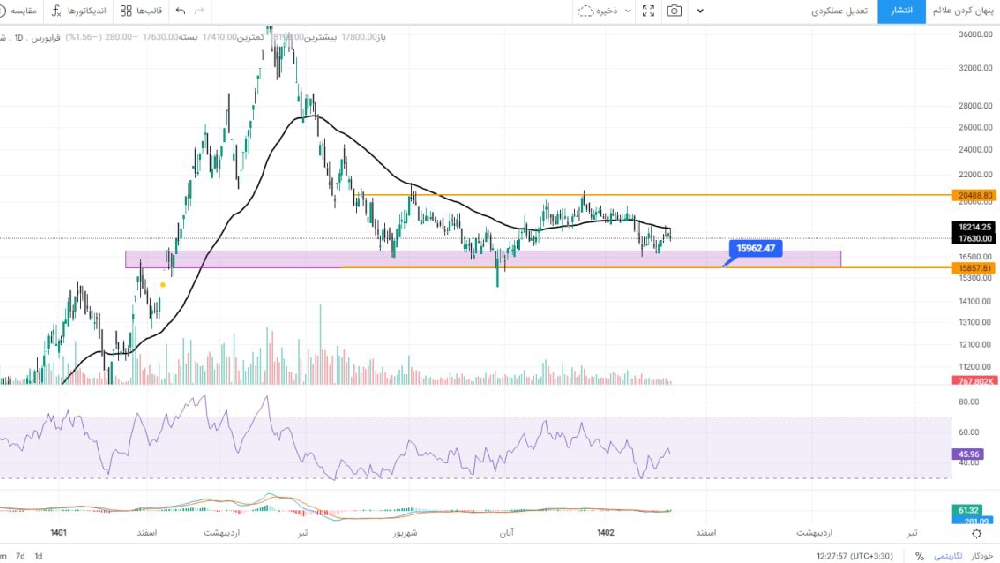Open time zone 12:27:57 (UTC+3:30) settings
Image resolution: width=1000 pixels, height=563 pixels.
855,556
